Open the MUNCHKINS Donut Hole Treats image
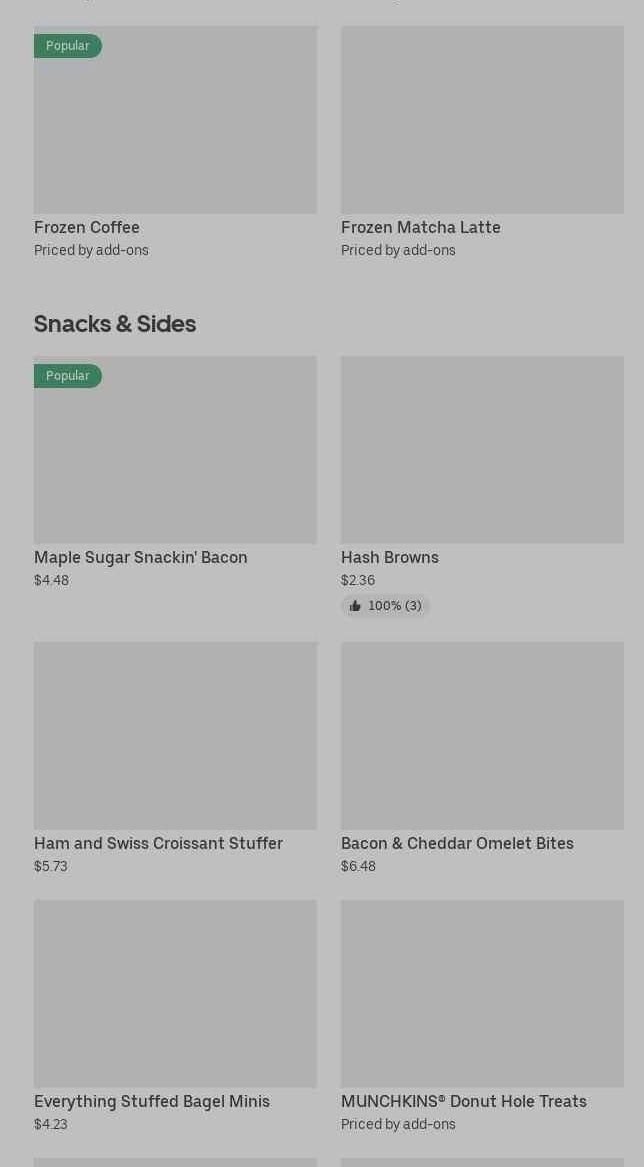Screen dimensions: 644x1167 coord(482,994)
